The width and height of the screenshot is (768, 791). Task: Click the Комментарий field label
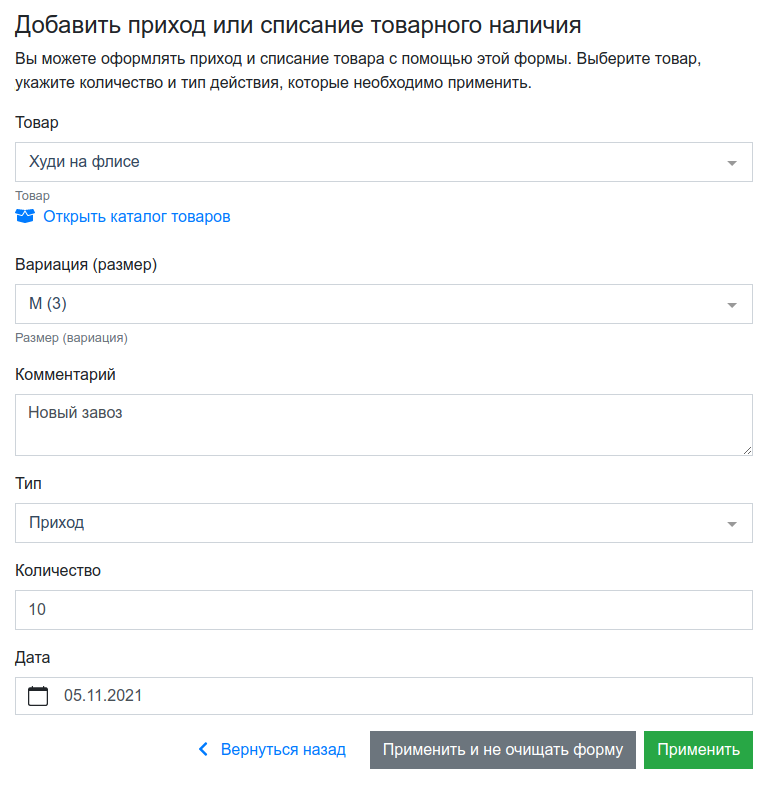[65, 374]
